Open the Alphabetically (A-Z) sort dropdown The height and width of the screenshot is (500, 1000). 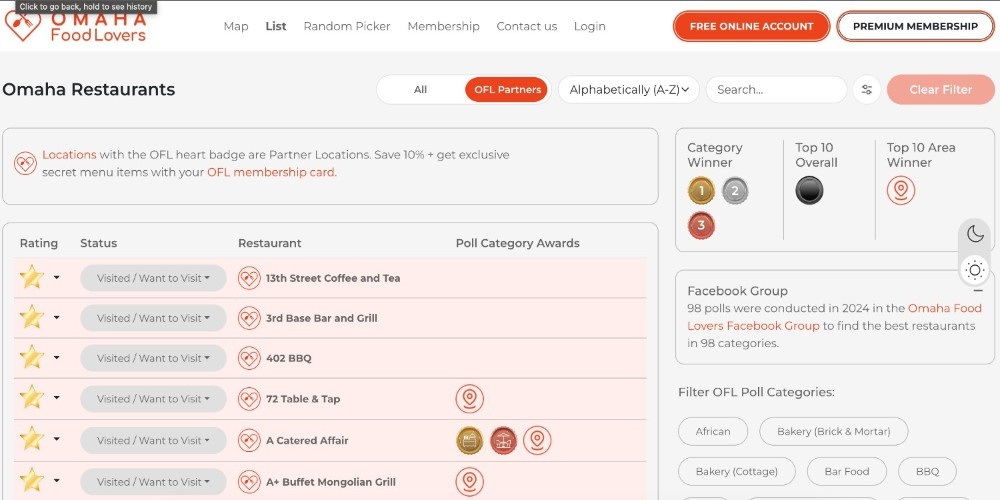(629, 90)
